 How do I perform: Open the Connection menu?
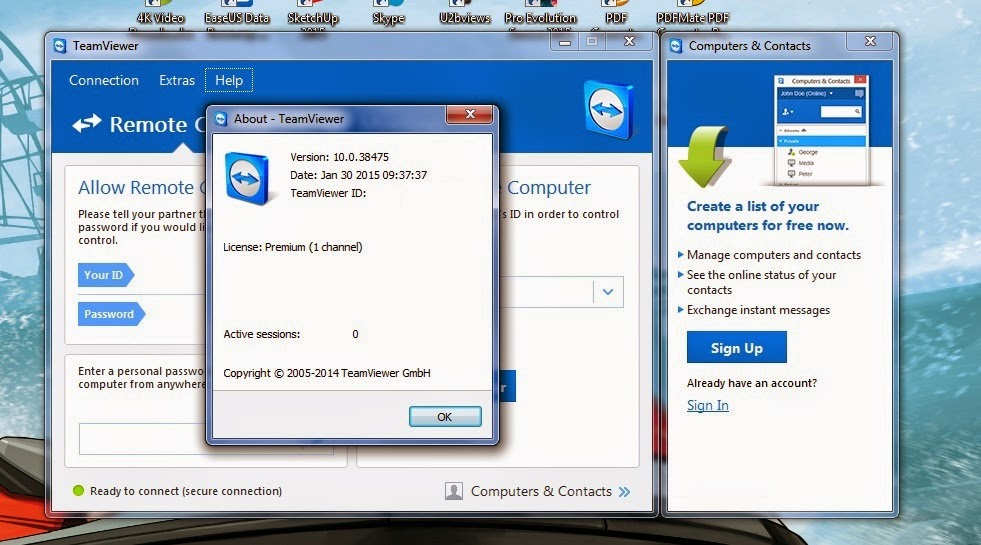pyautogui.click(x=104, y=80)
